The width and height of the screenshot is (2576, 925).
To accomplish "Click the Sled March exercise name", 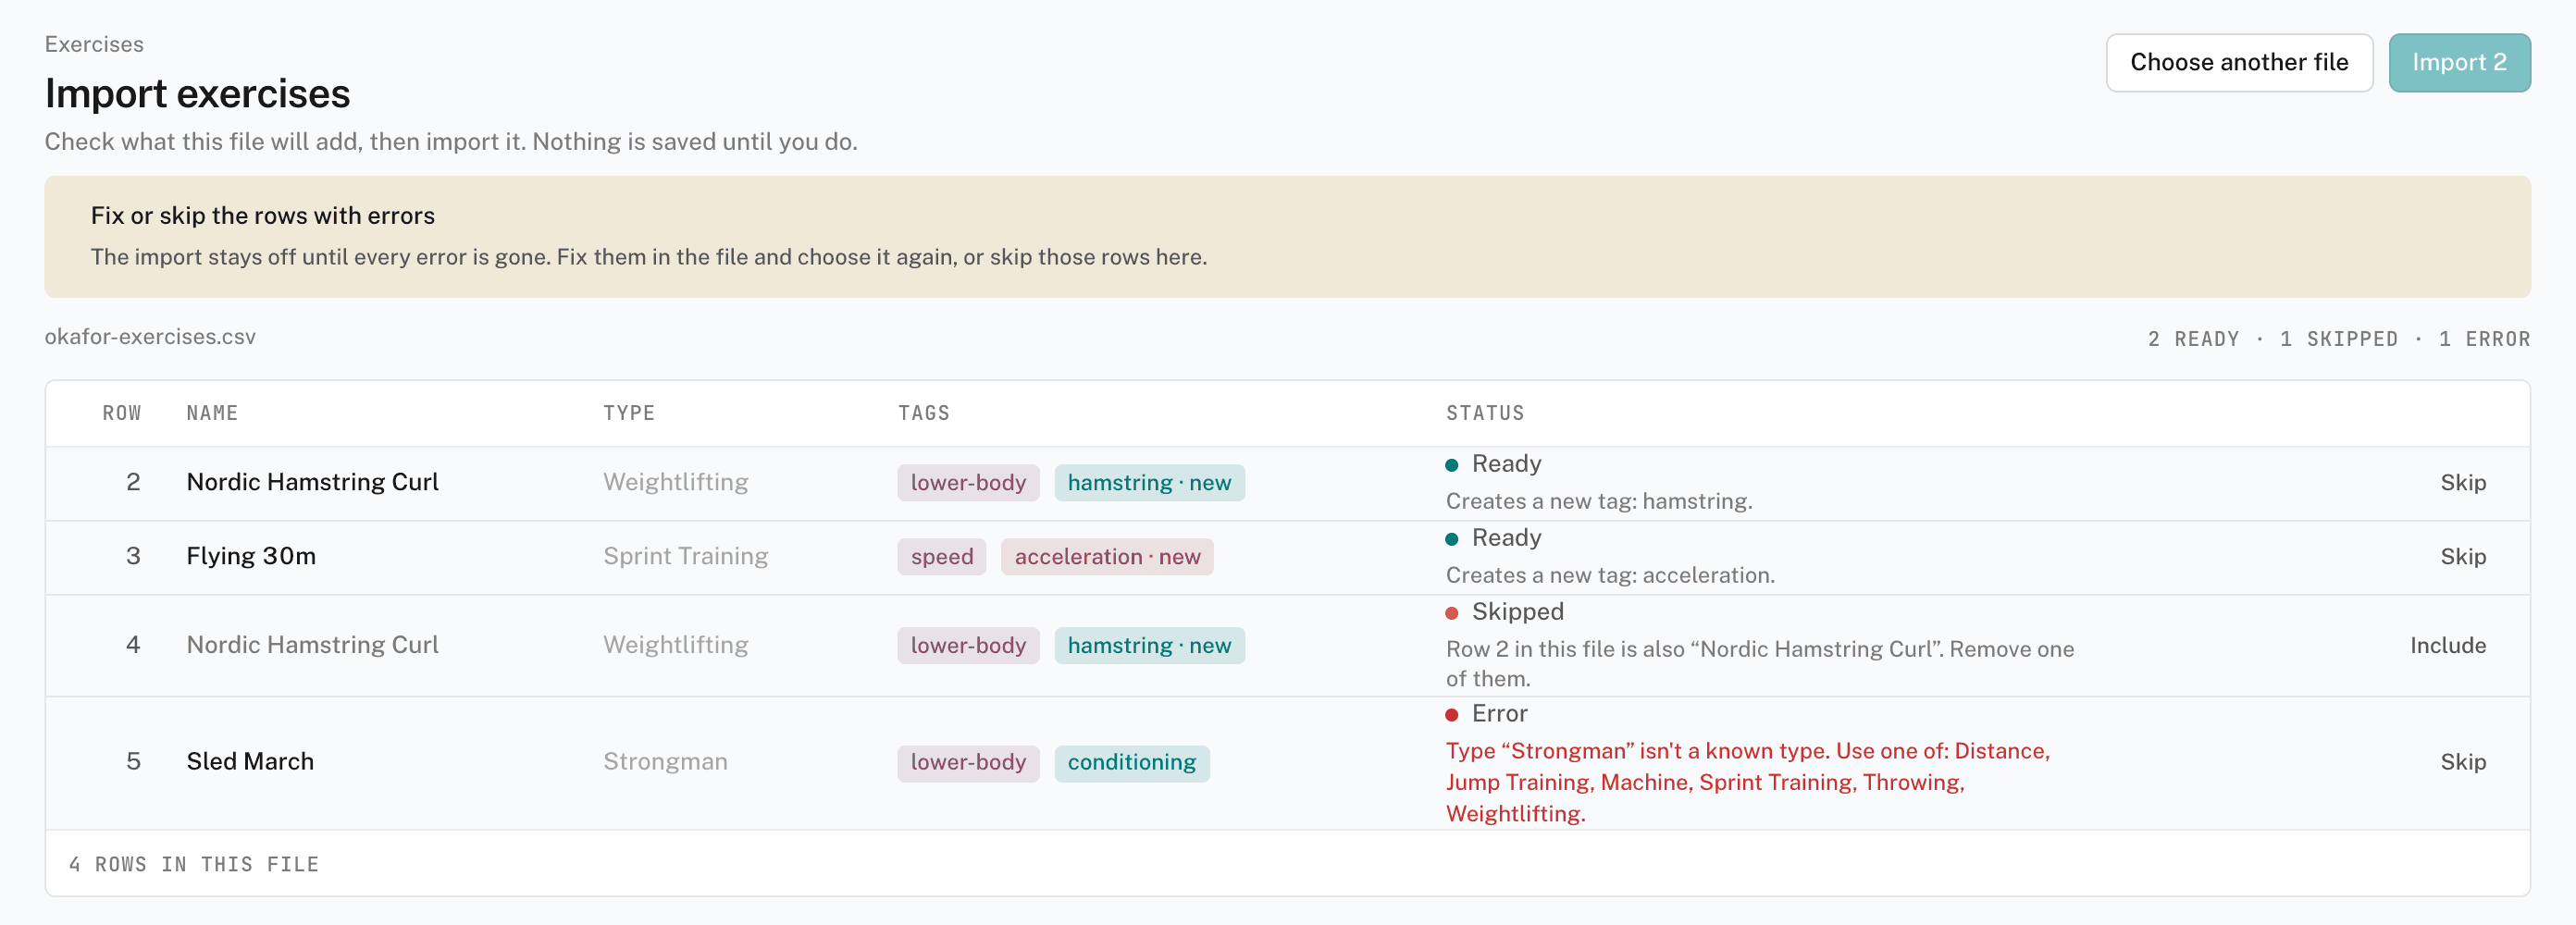I will pos(250,762).
